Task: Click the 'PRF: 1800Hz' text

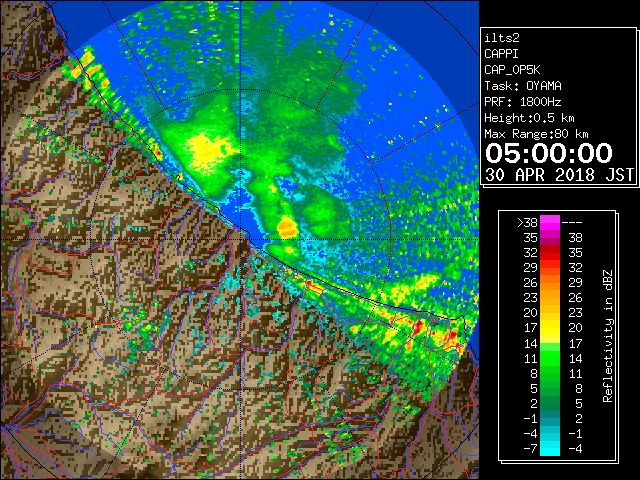Action: (x=523, y=102)
